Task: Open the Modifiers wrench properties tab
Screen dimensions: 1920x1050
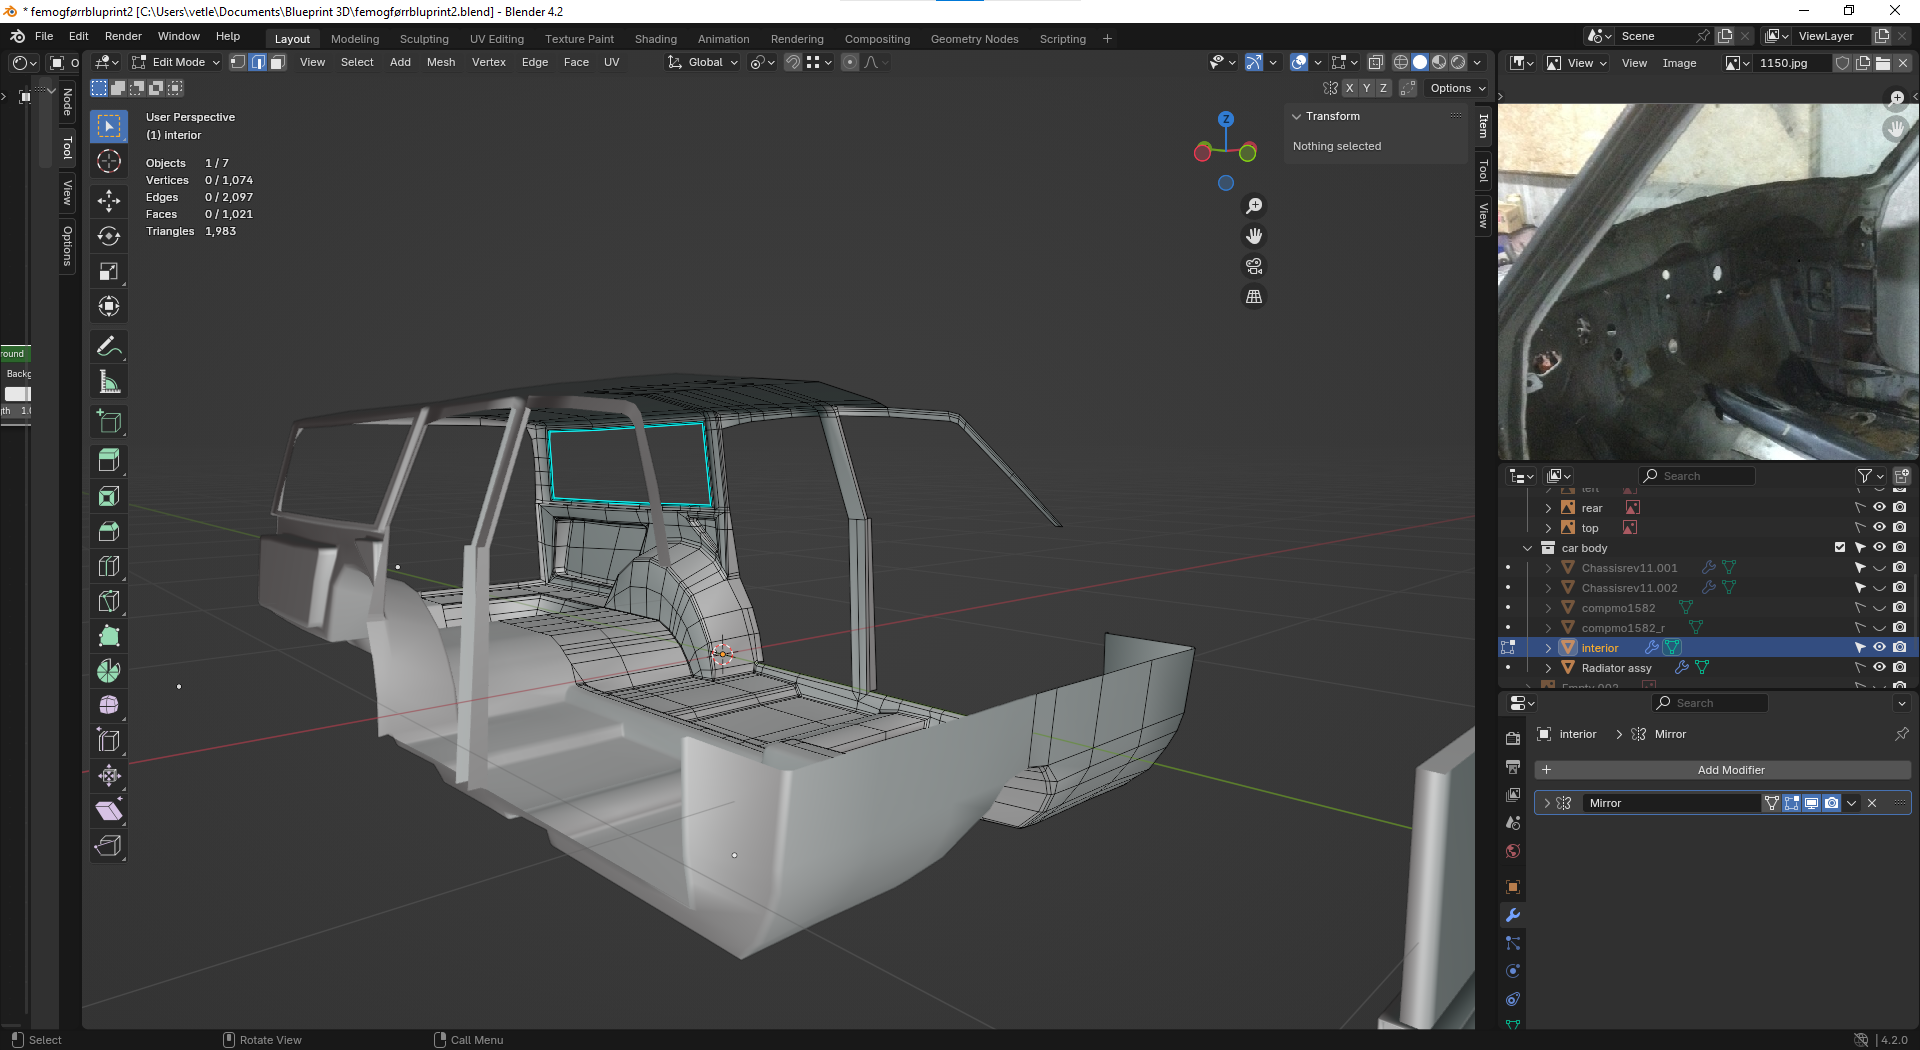Action: click(1512, 915)
